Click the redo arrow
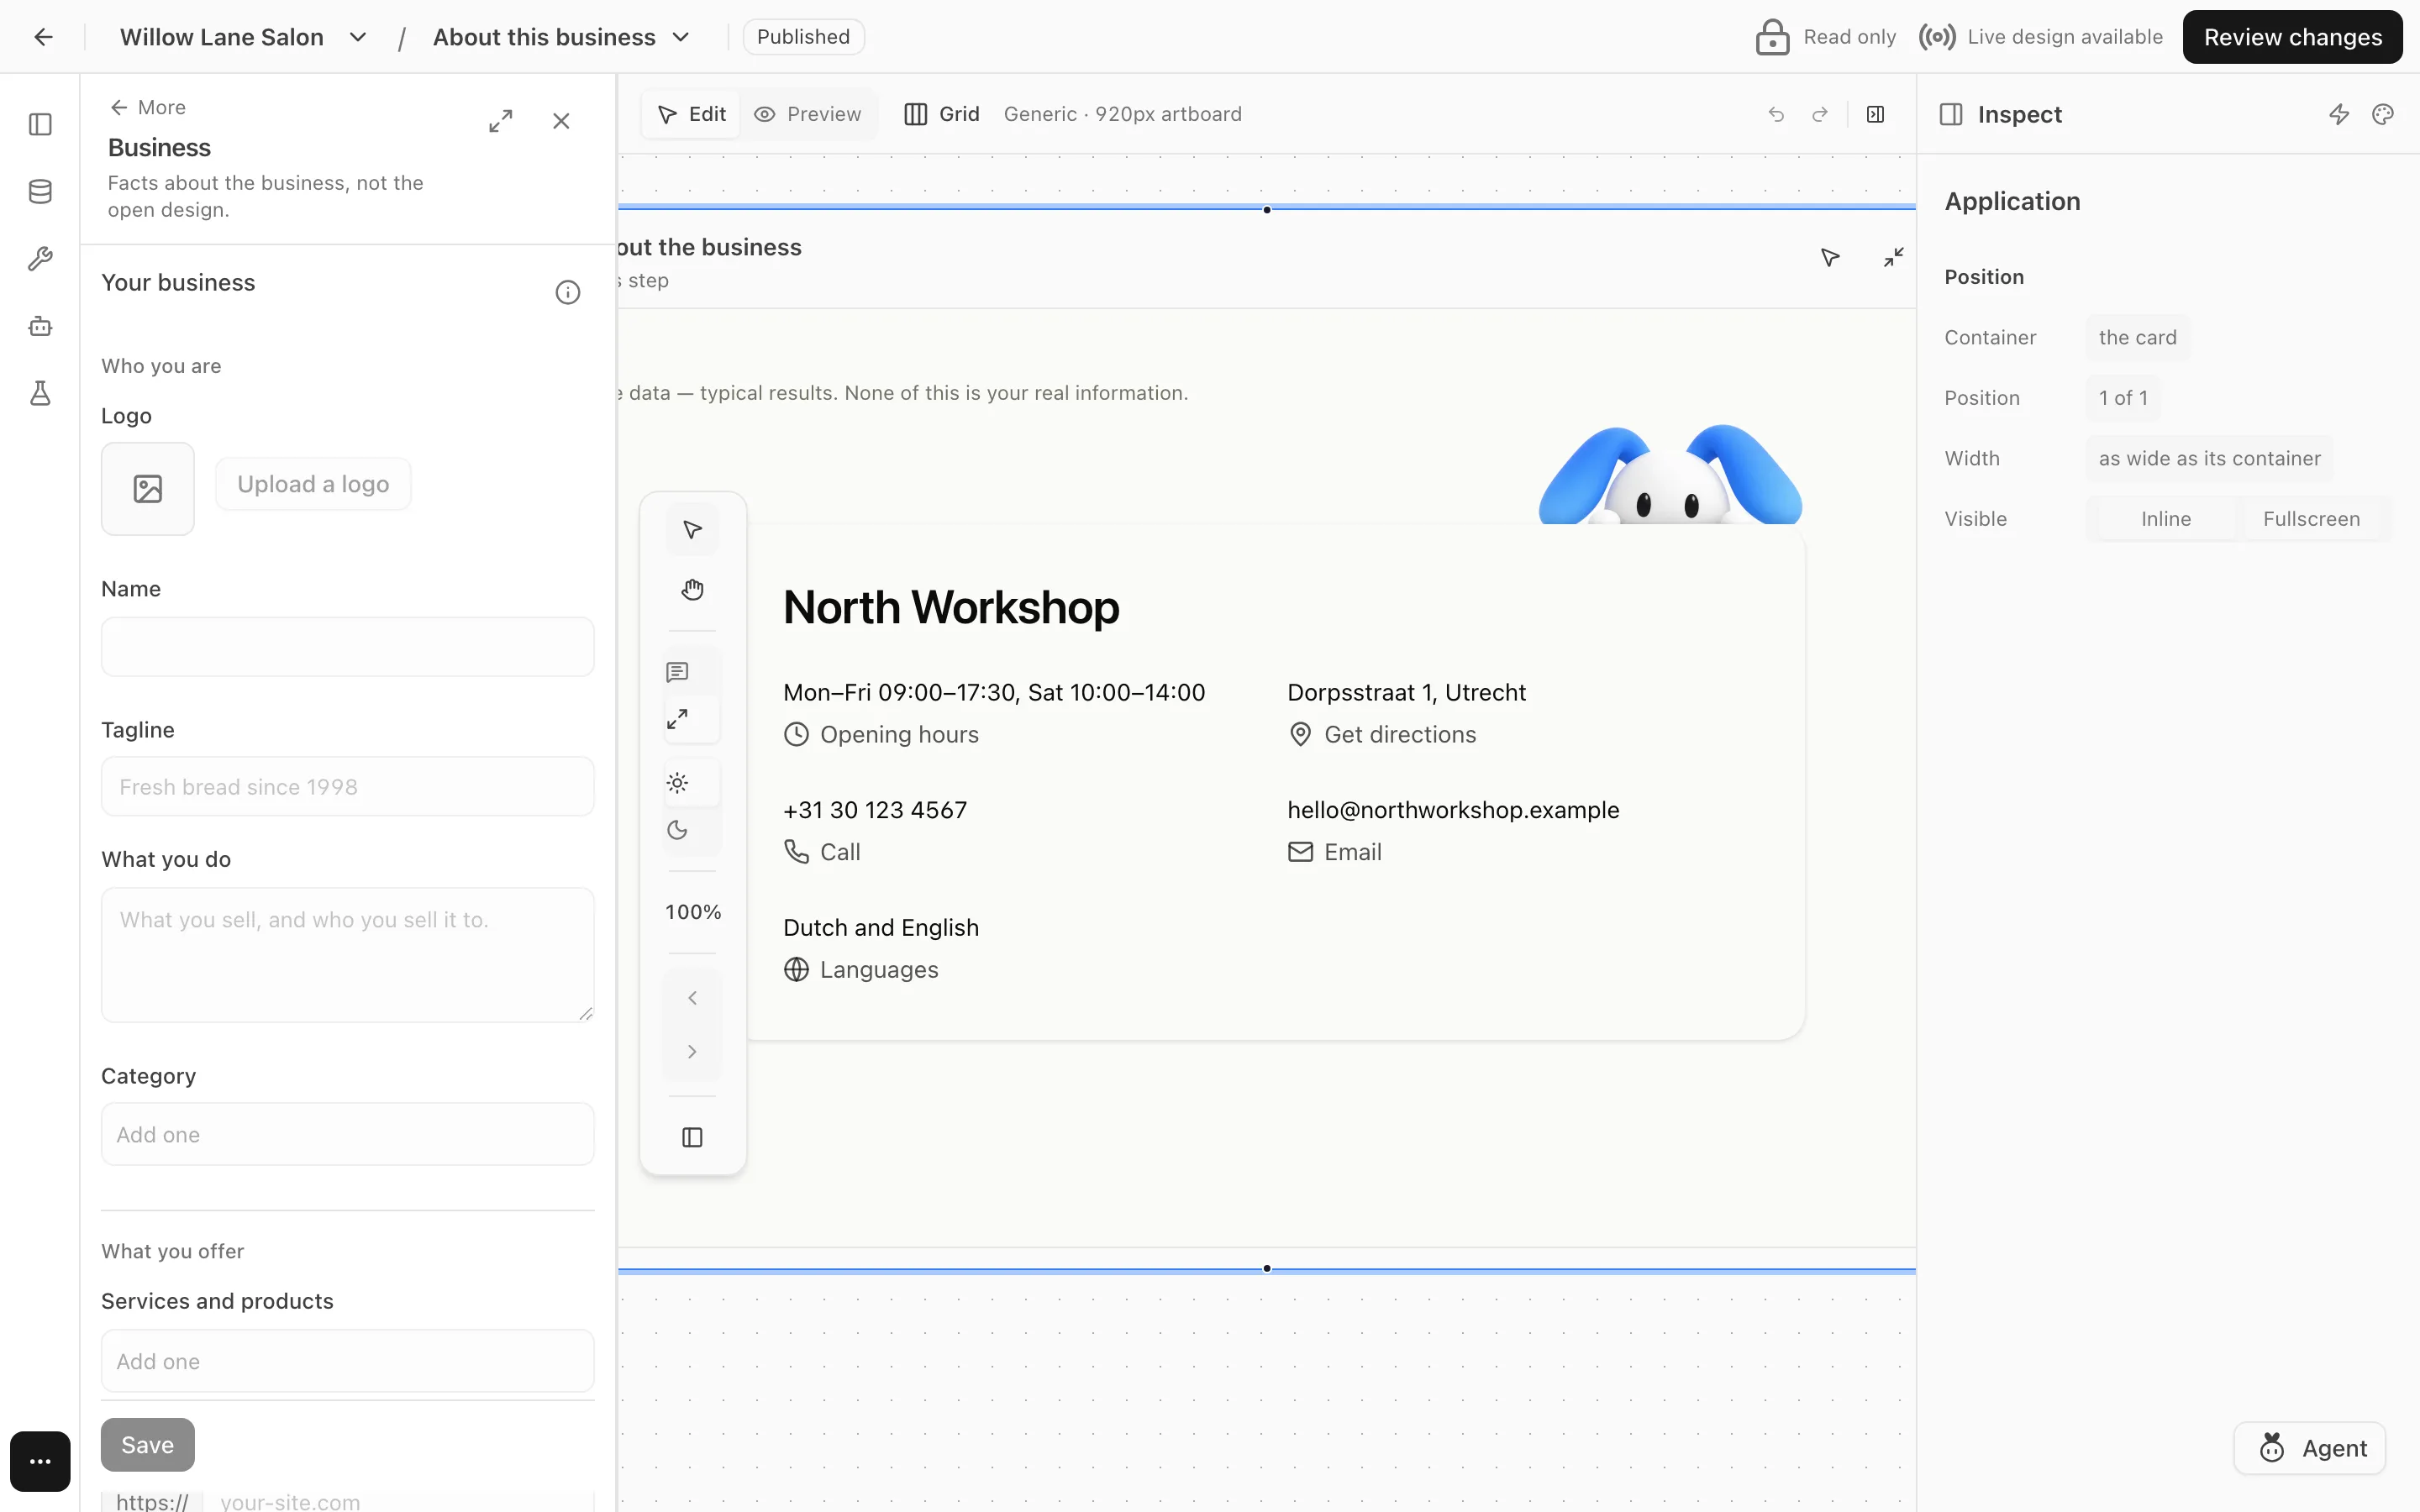Image resolution: width=2420 pixels, height=1512 pixels. (x=1820, y=114)
